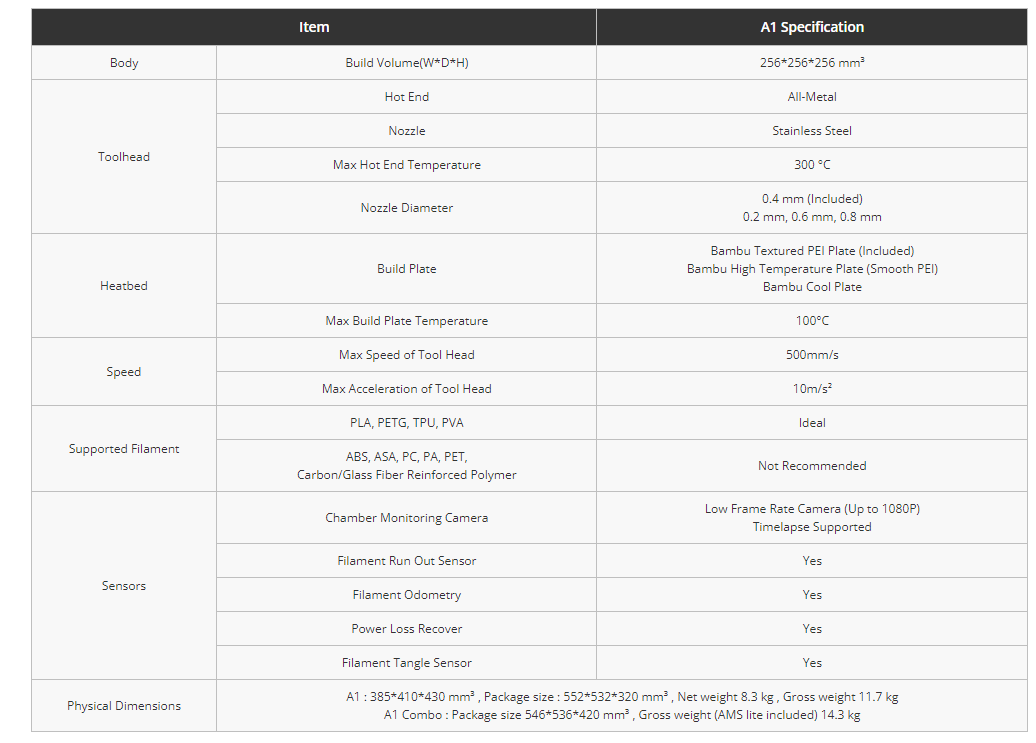The width and height of the screenshot is (1036, 743).
Task: Select the Supported Filament category cell
Action: coord(124,448)
